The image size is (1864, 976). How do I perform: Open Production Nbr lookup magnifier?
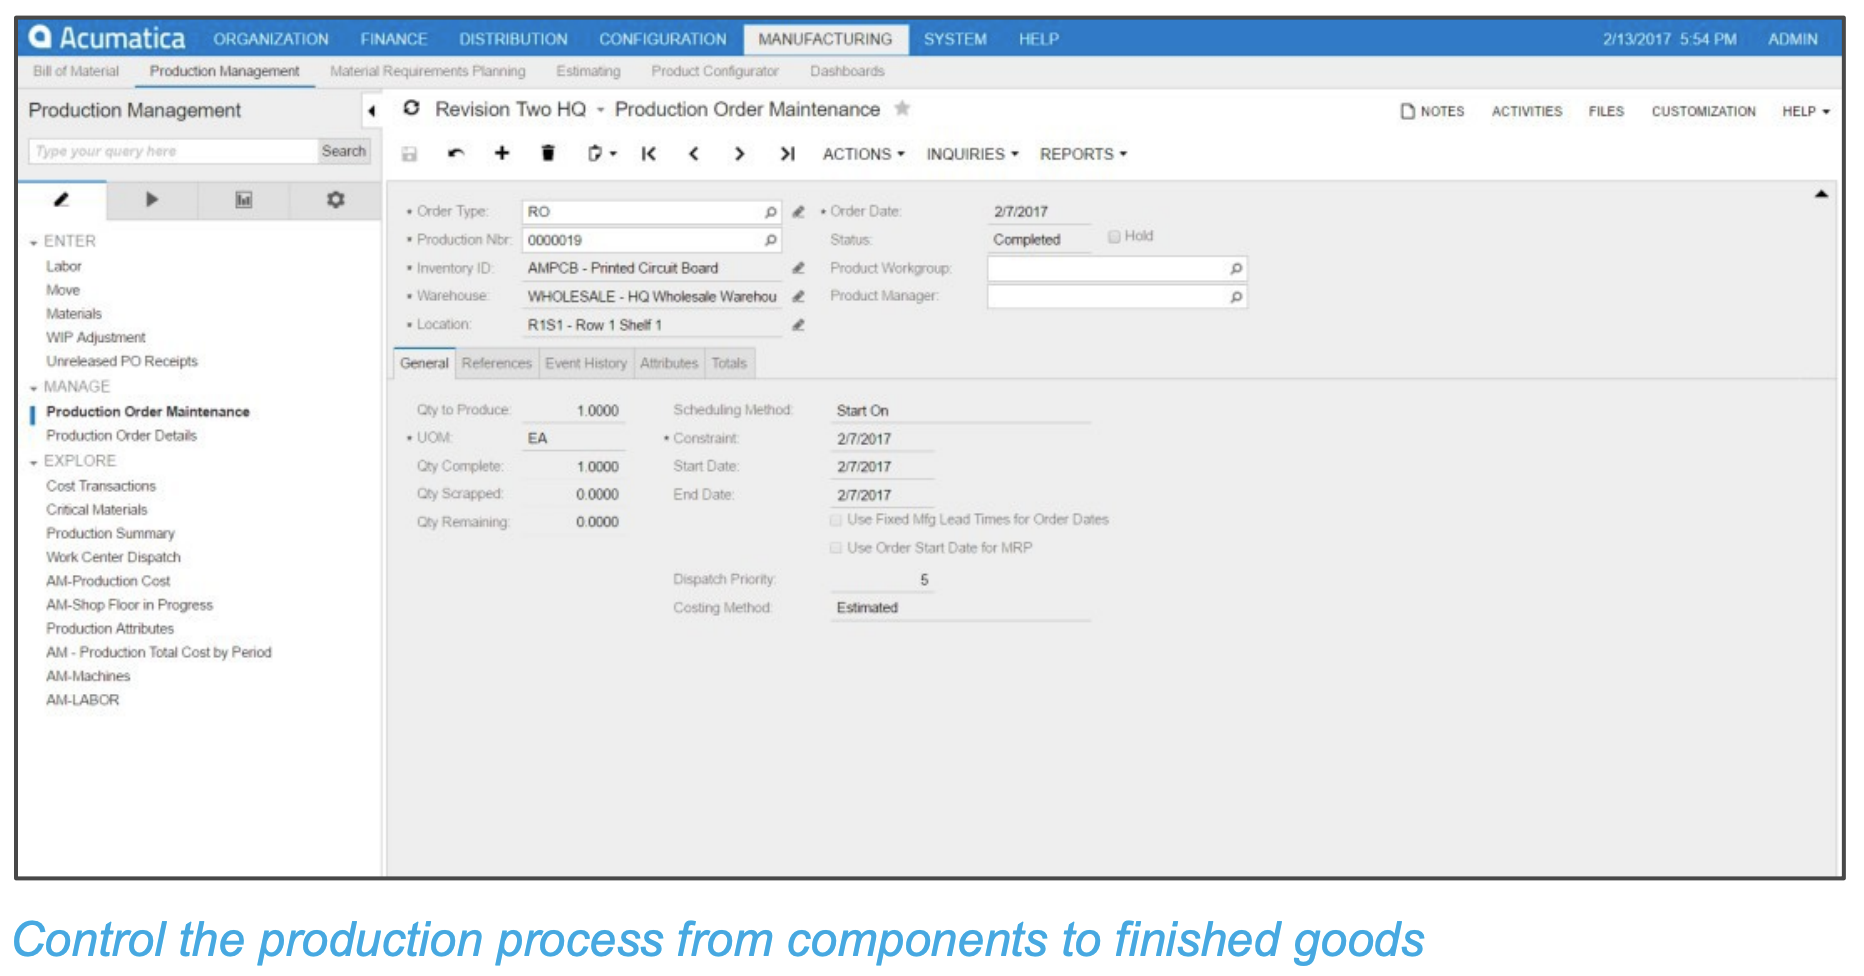pos(770,240)
